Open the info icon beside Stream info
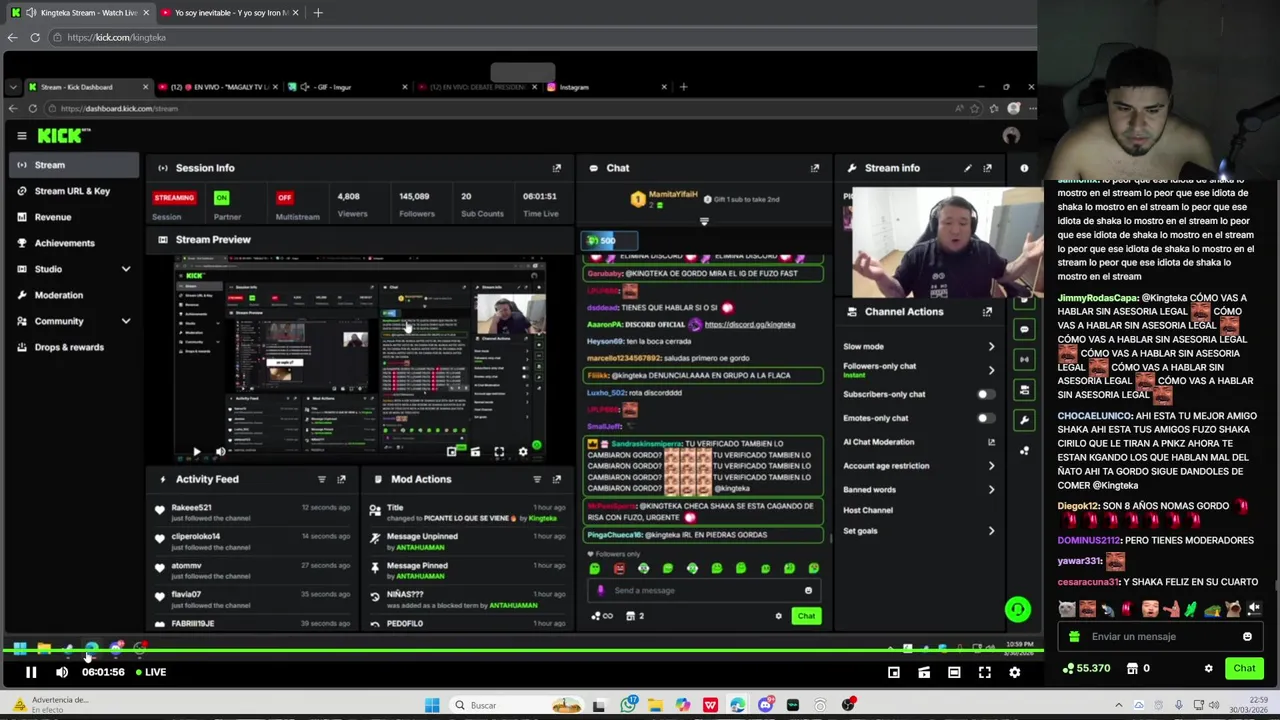This screenshot has height=720, width=1280. 1024,168
